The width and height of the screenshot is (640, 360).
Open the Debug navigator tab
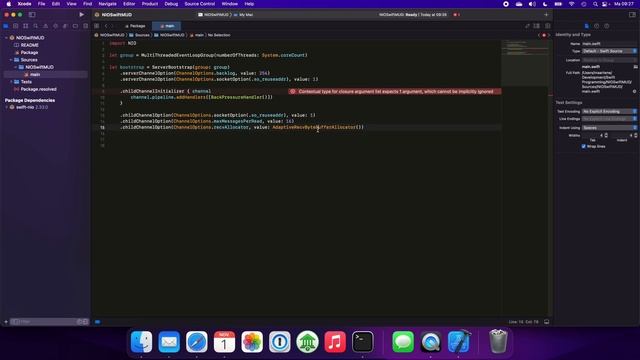(65, 26)
